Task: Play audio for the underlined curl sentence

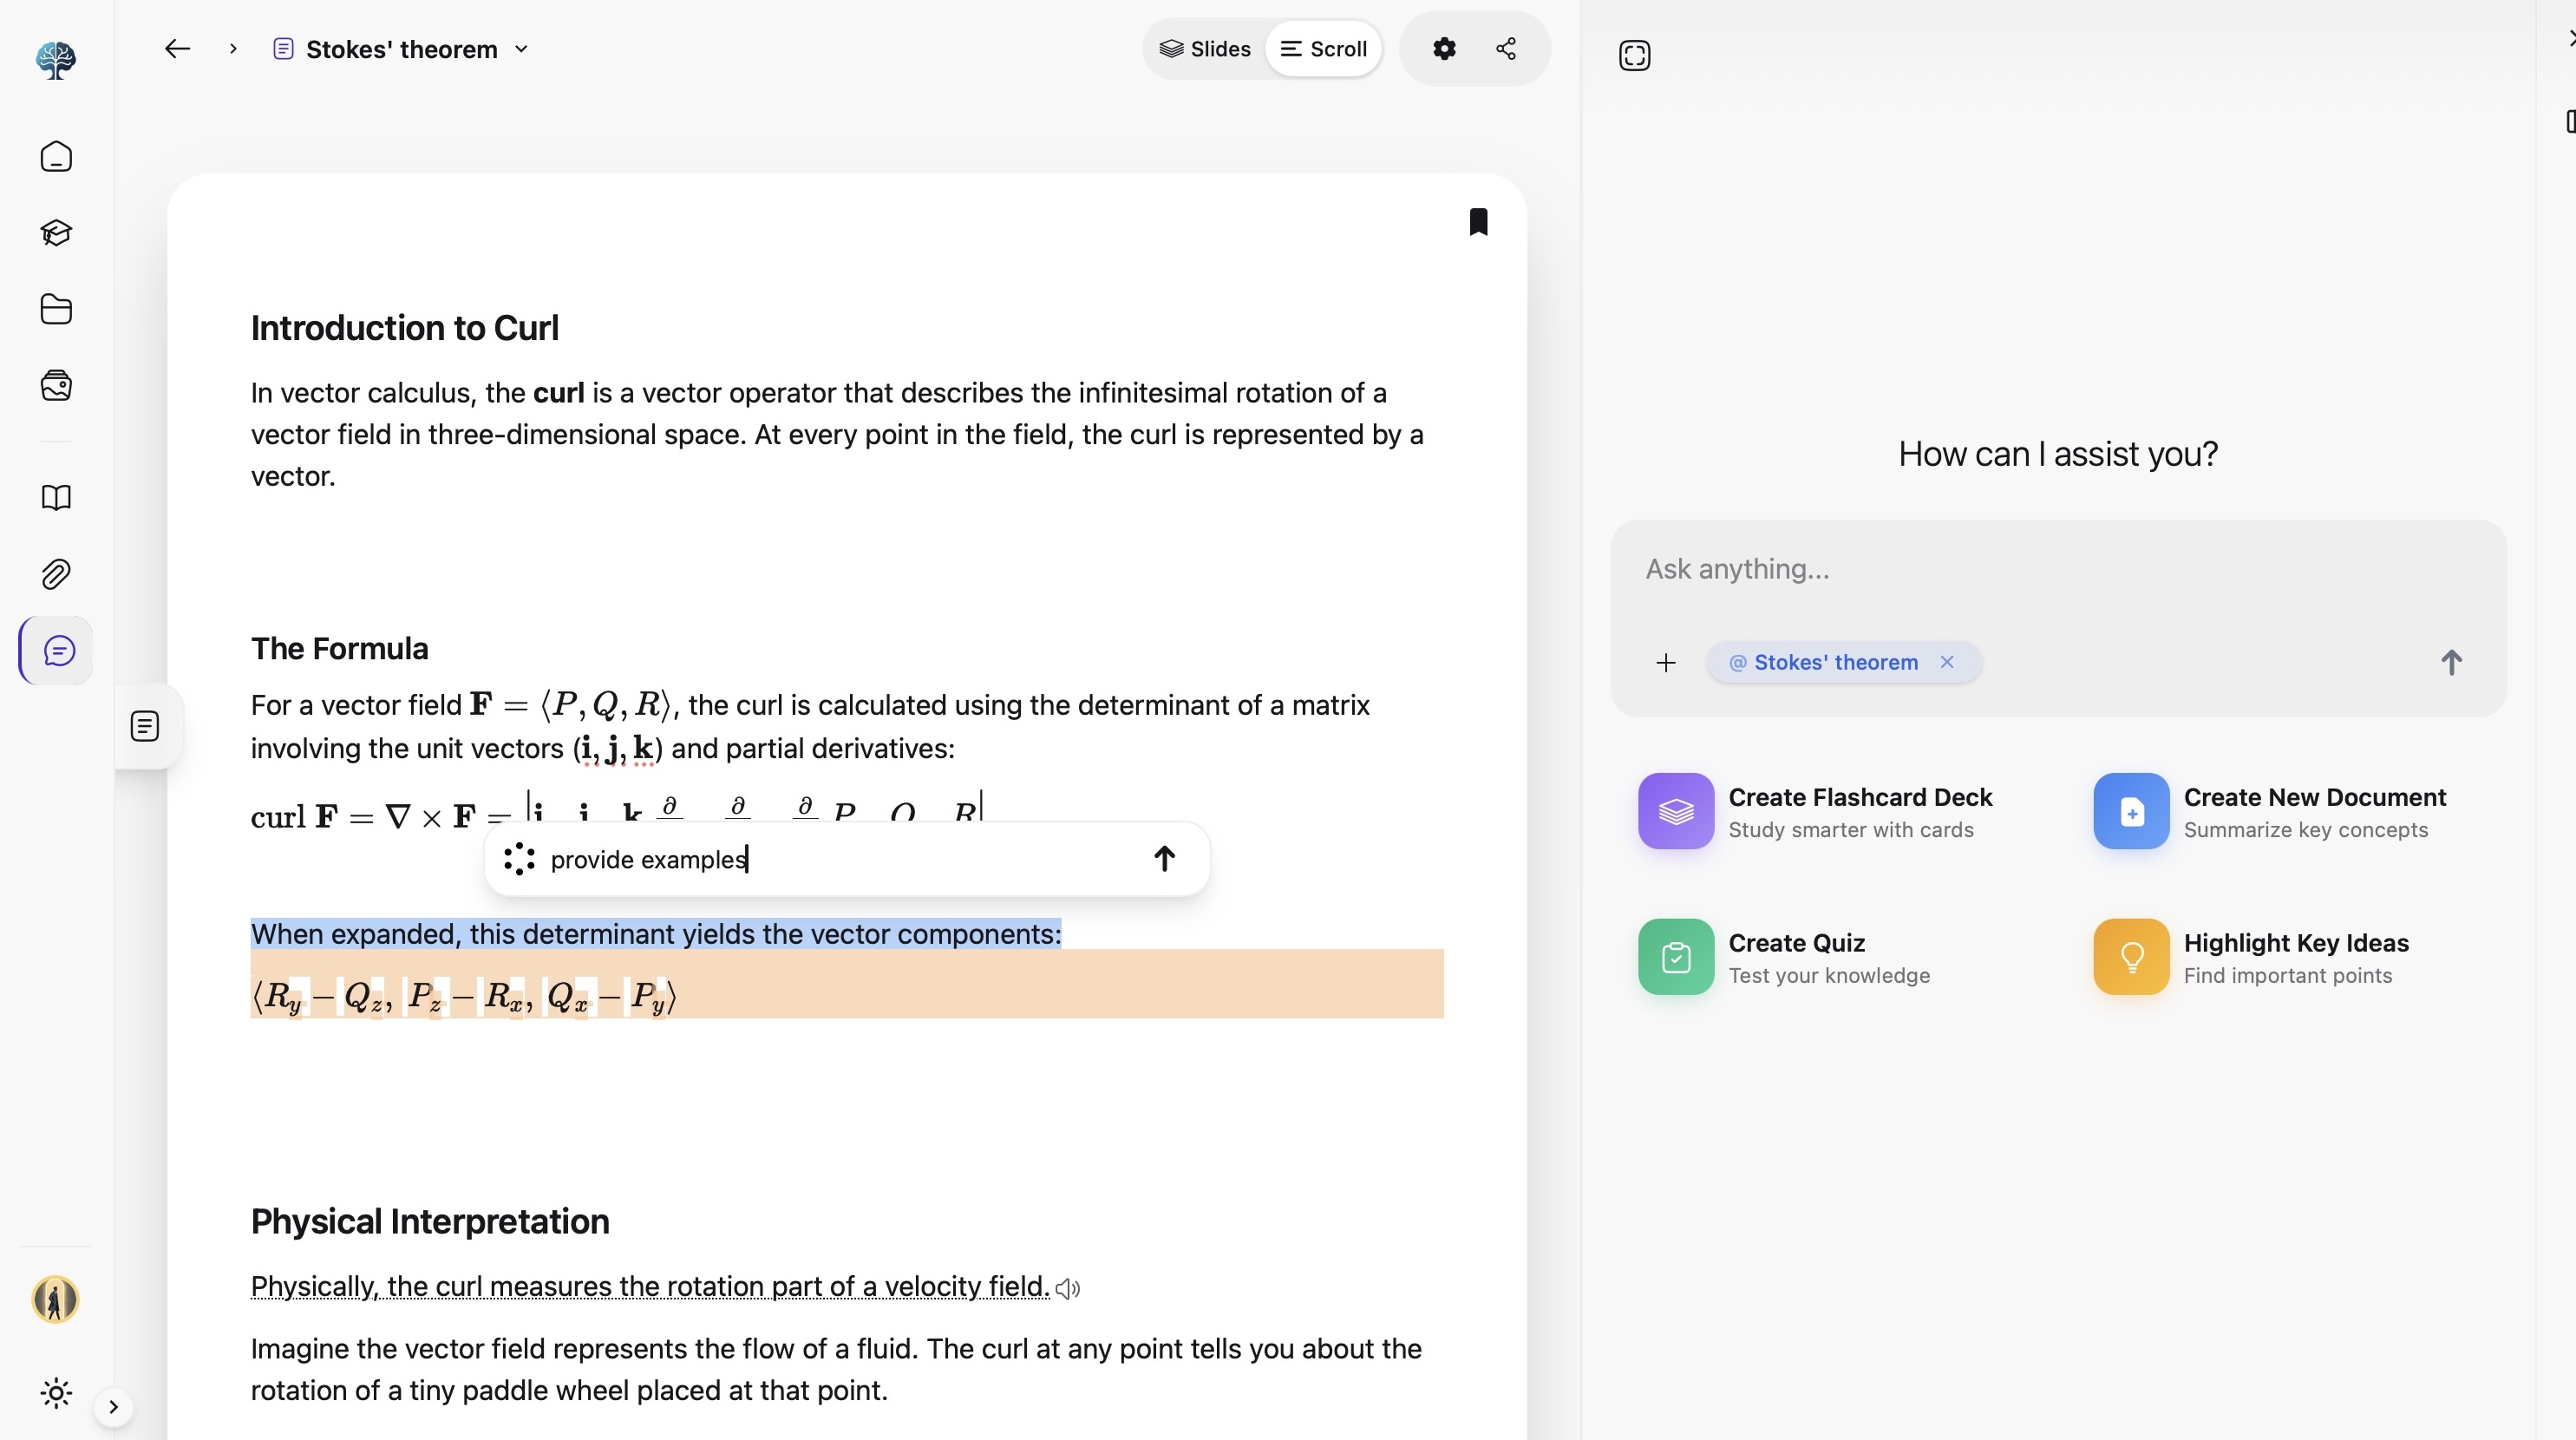Action: 1066,1288
